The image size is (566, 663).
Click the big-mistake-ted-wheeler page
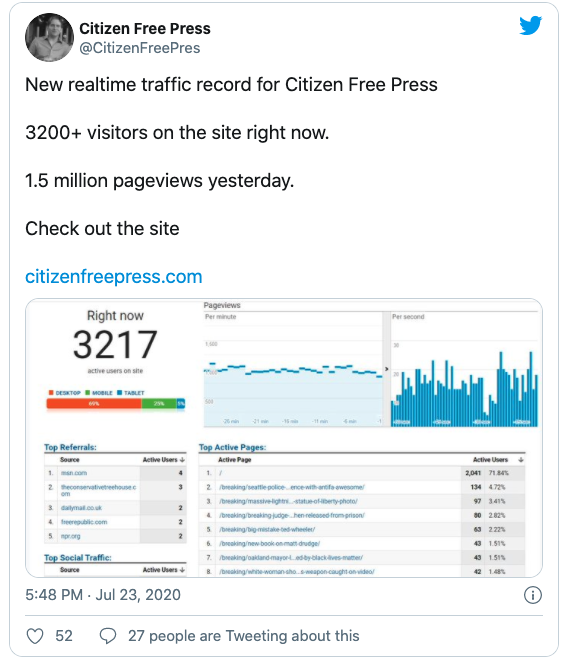pos(267,529)
